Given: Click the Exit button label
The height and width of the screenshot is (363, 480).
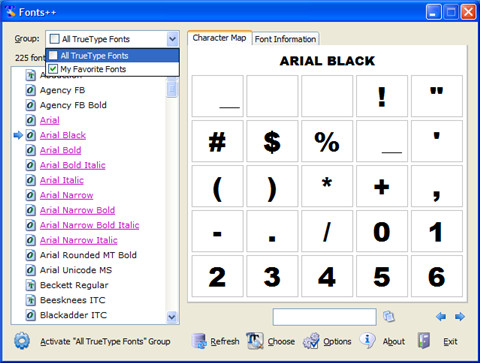Looking at the screenshot, I should pos(450,341).
